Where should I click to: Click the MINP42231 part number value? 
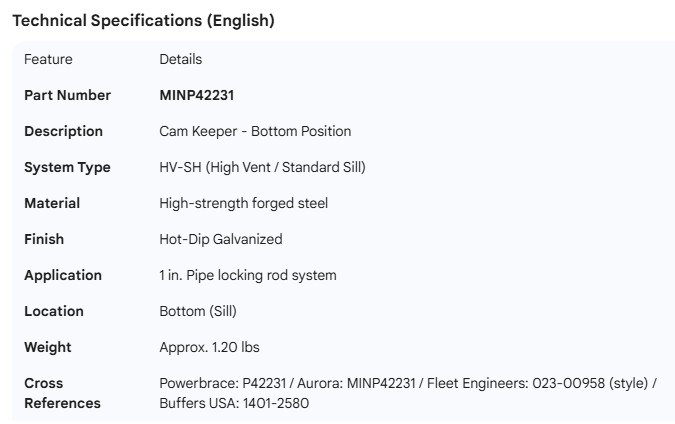tap(197, 95)
